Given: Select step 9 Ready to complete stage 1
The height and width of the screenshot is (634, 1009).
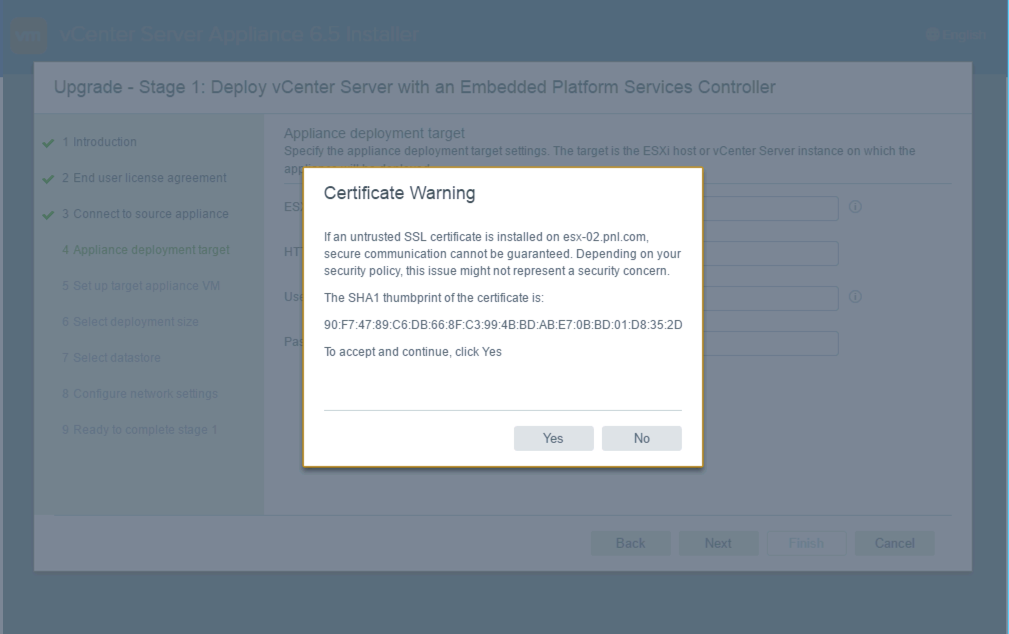Looking at the screenshot, I should point(140,430).
